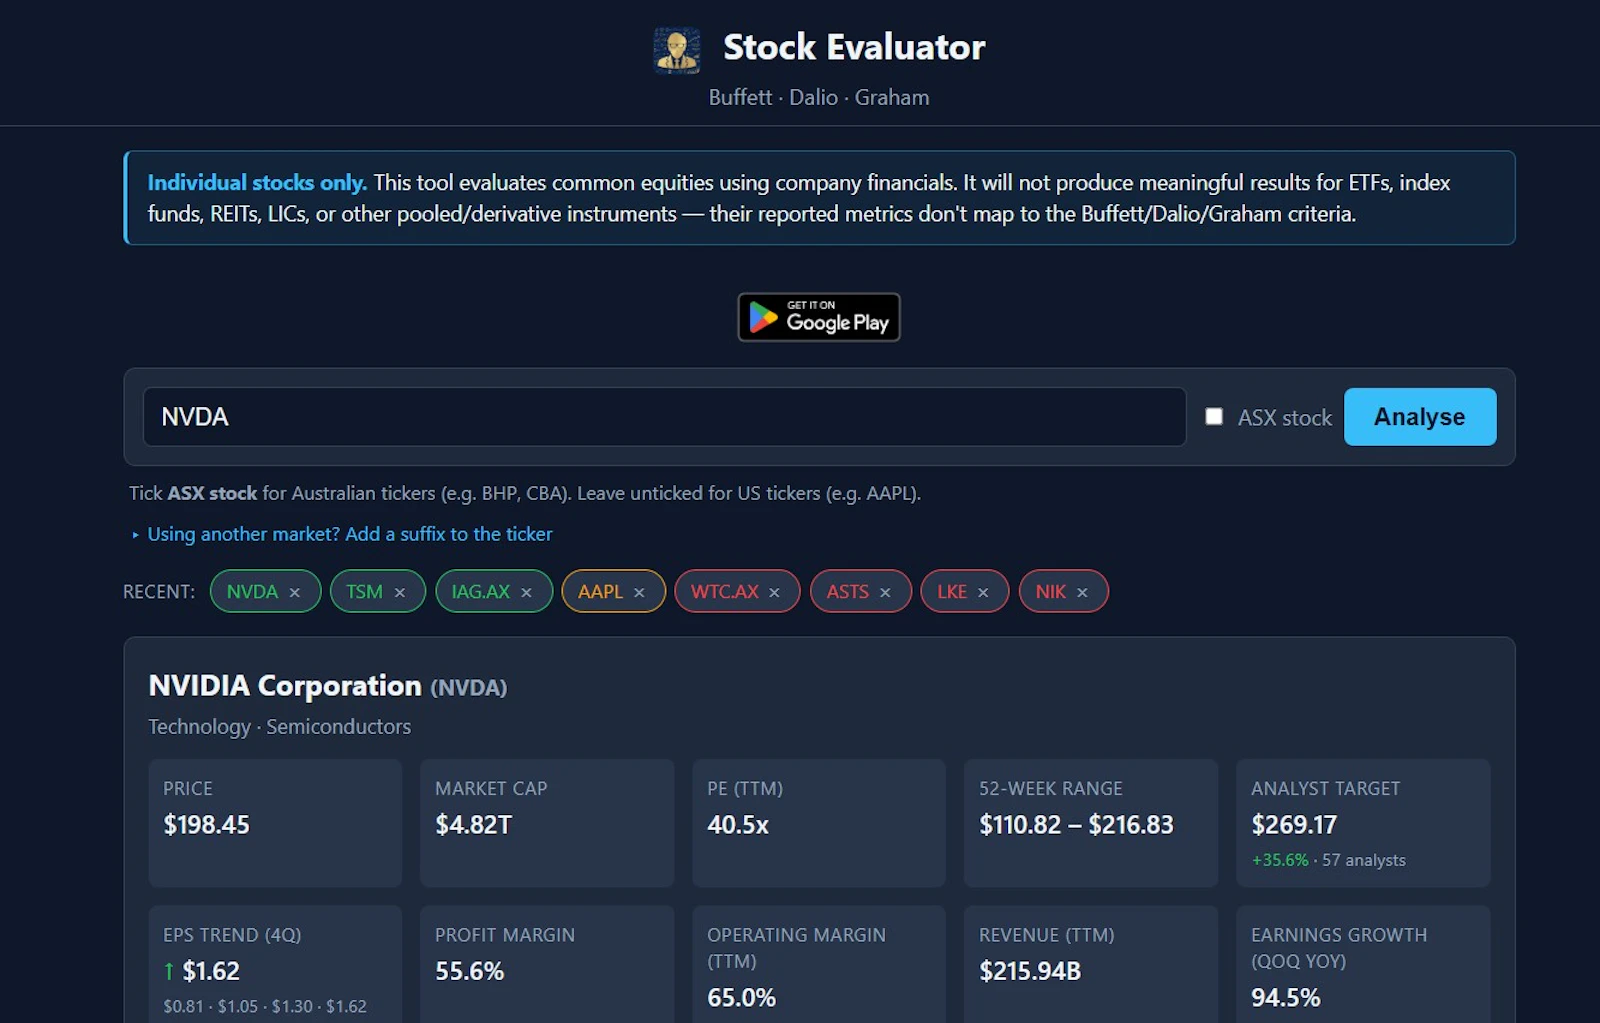
Task: Click the Stock Evaluator logo icon
Action: click(x=677, y=49)
